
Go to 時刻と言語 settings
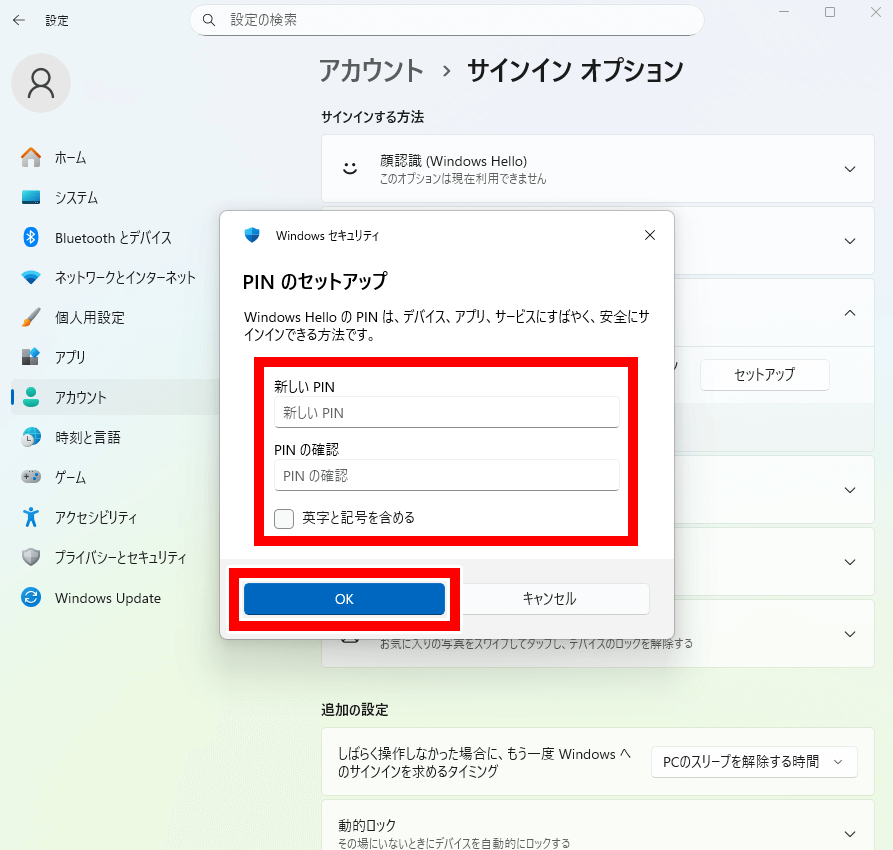[87, 438]
